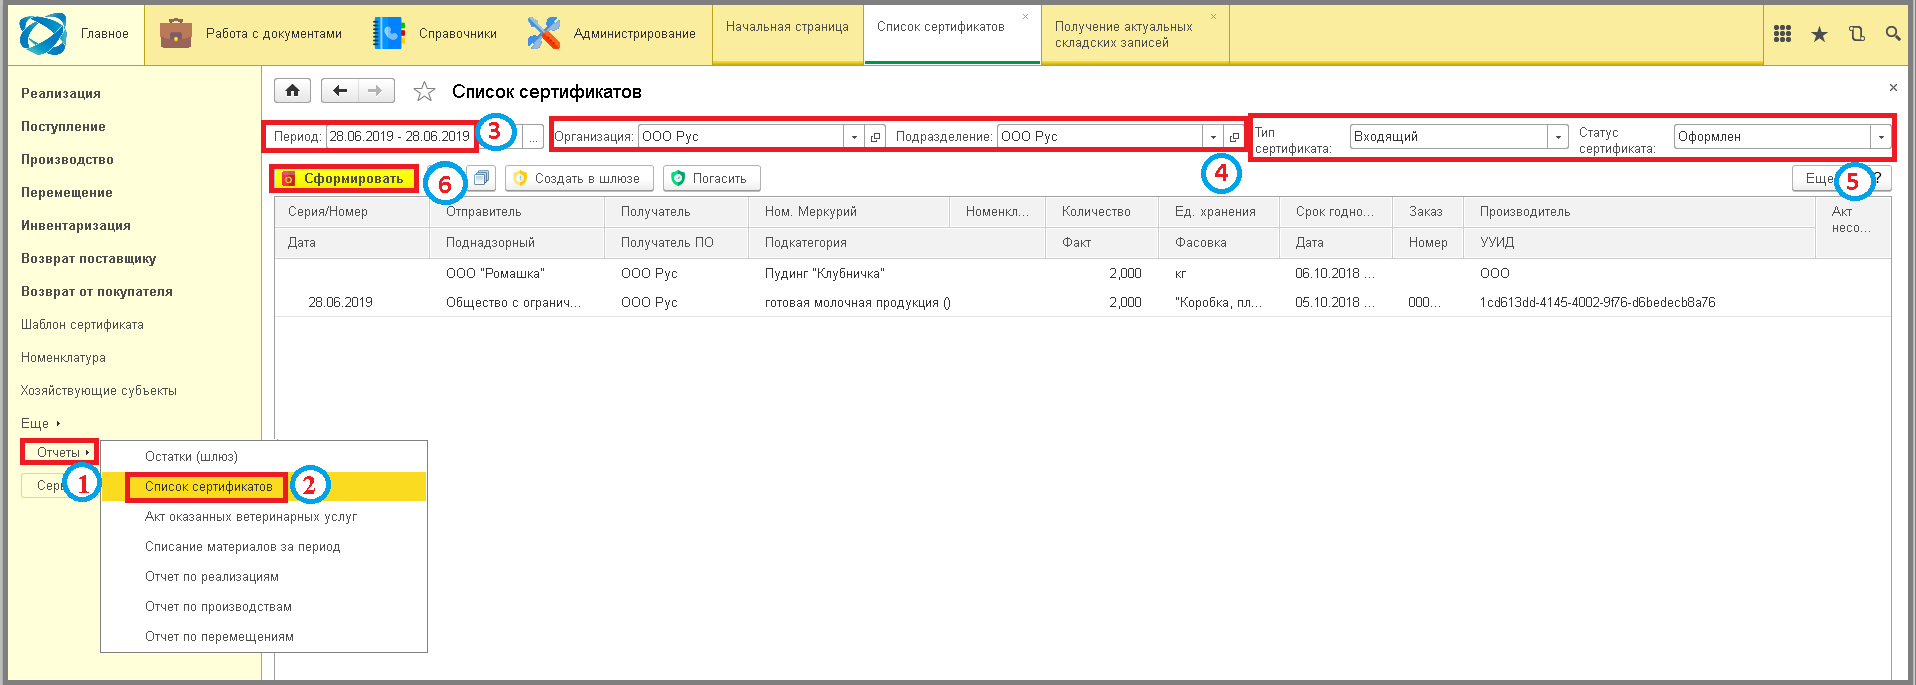Select Акт оказанных ветеринарных услуг
The image size is (1916, 685).
point(264,517)
